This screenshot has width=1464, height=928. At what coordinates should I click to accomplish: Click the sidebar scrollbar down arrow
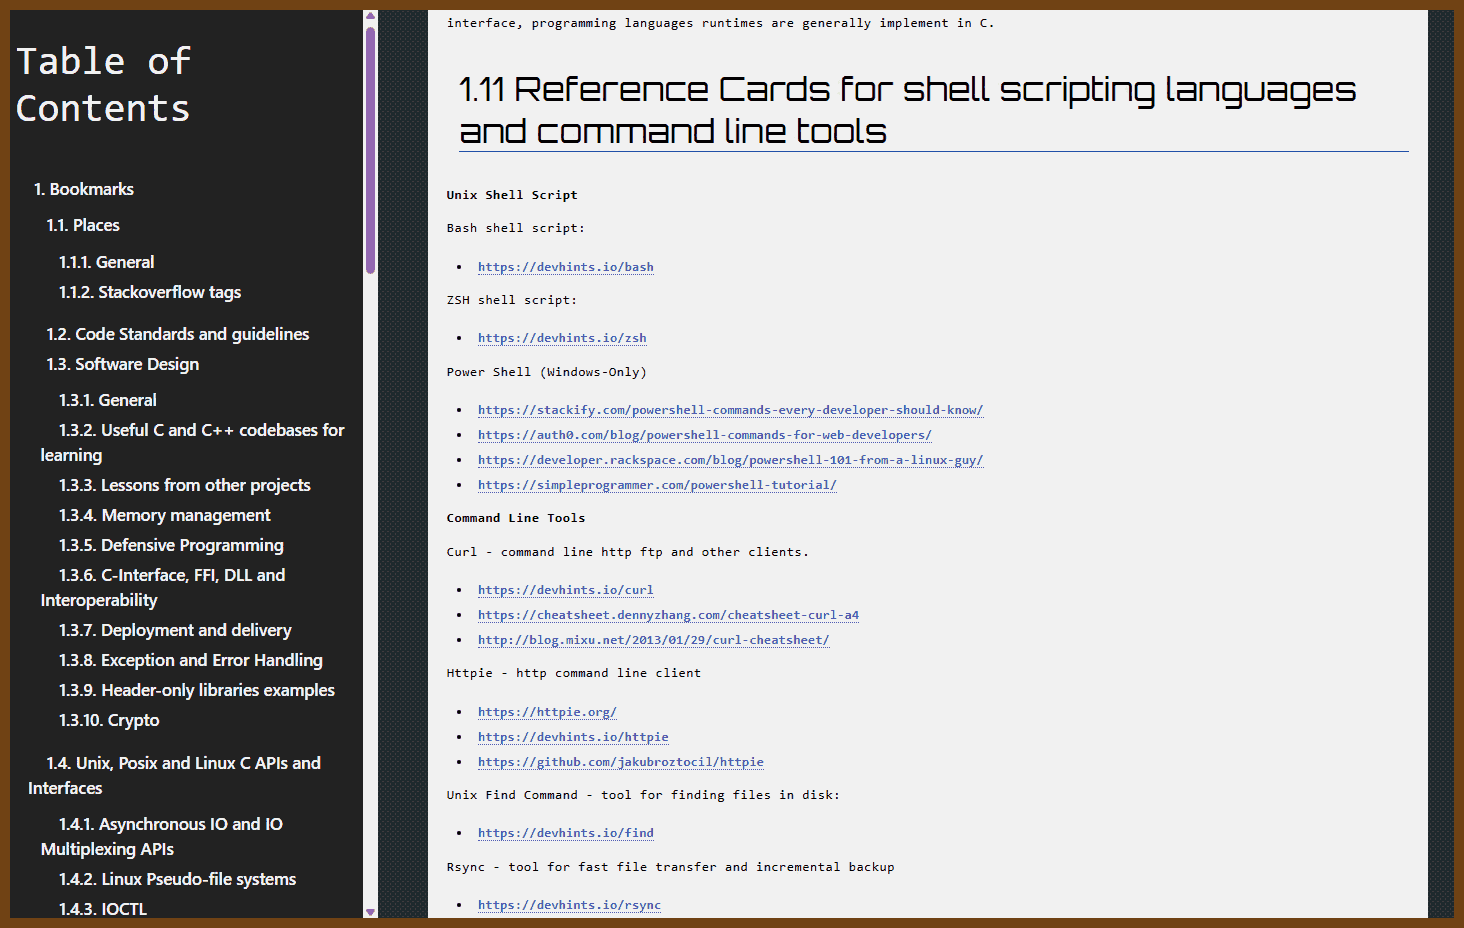(x=370, y=912)
